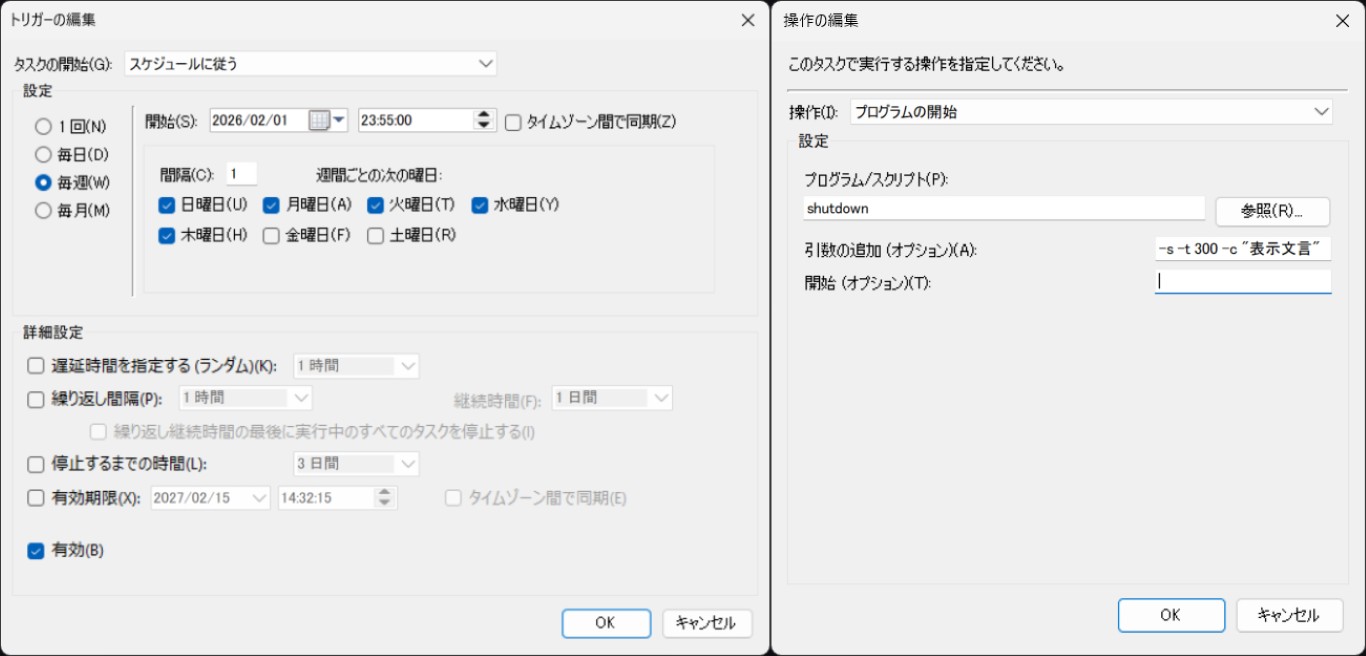The width and height of the screenshot is (1366, 656).
Task: Open the 操作 action type dropdown
Action: pos(1320,111)
